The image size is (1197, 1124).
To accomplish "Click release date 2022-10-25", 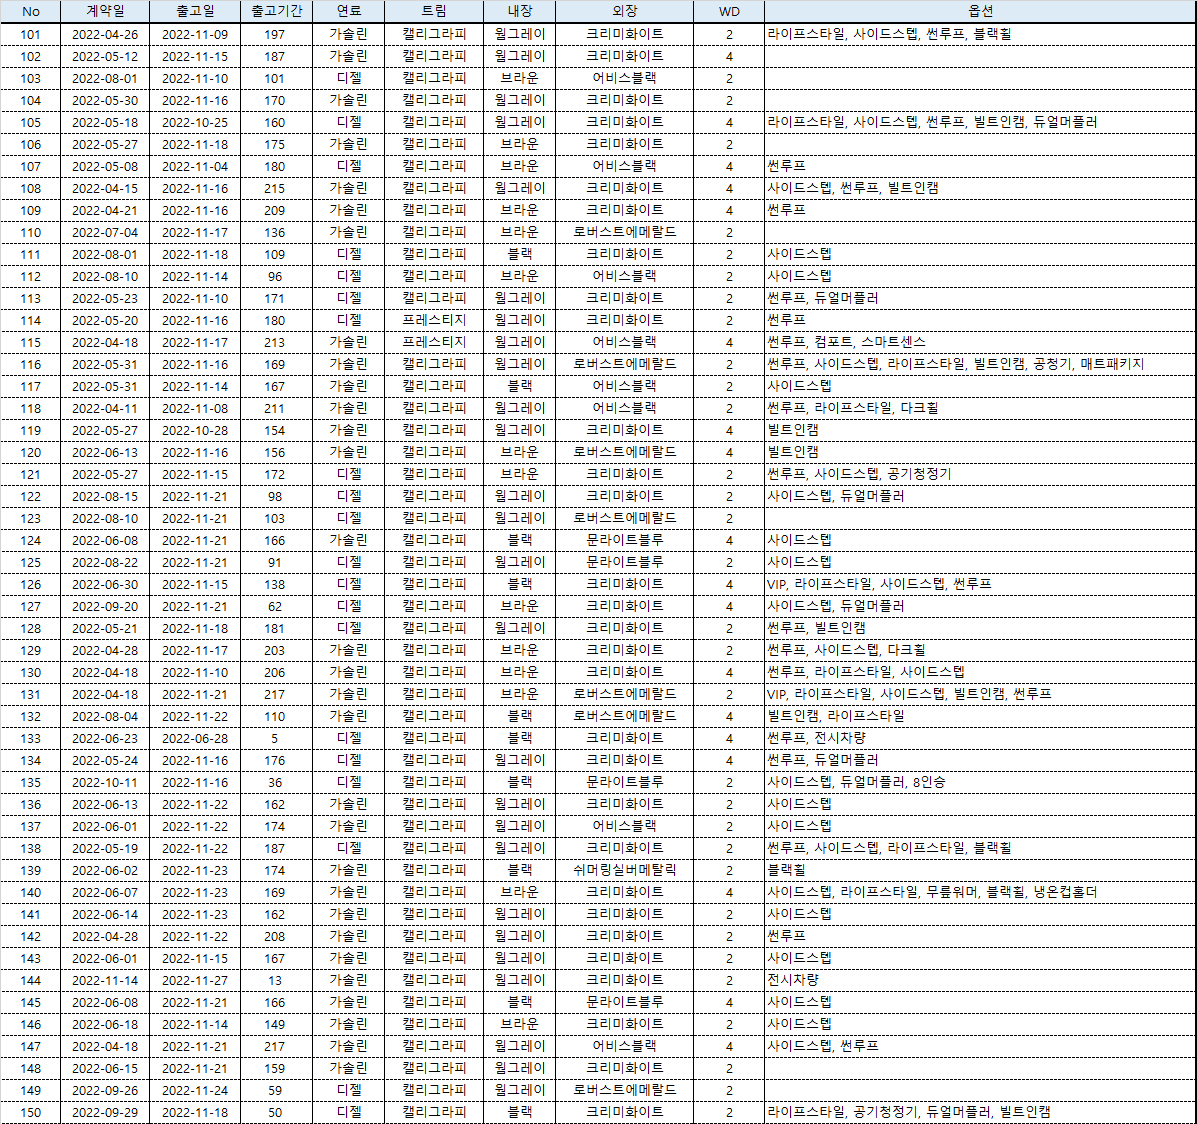I will (x=195, y=122).
